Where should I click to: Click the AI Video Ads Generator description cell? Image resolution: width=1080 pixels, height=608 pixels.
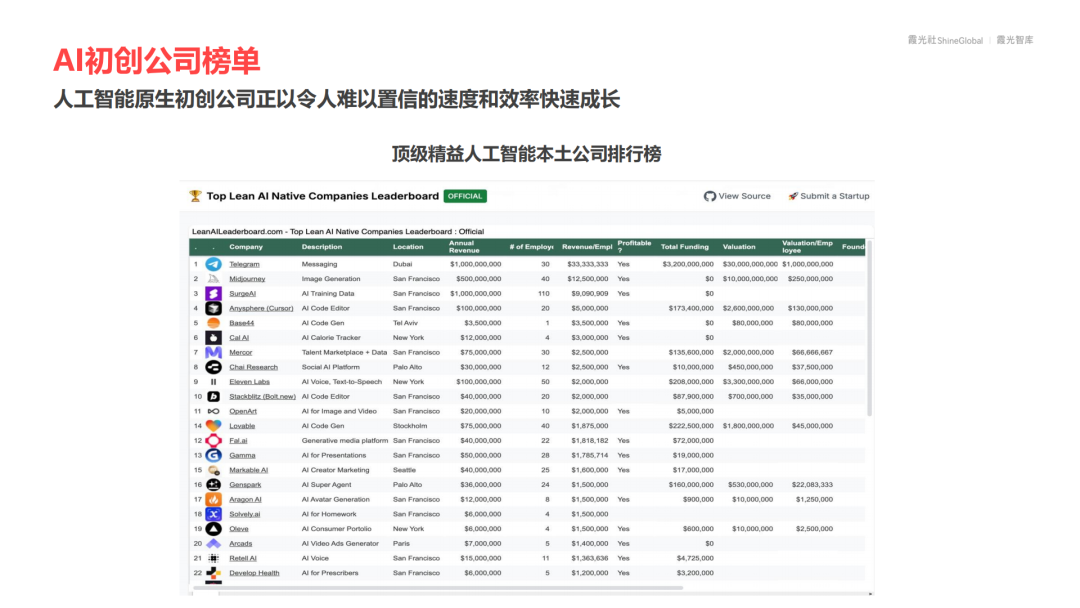pyautogui.click(x=340, y=543)
